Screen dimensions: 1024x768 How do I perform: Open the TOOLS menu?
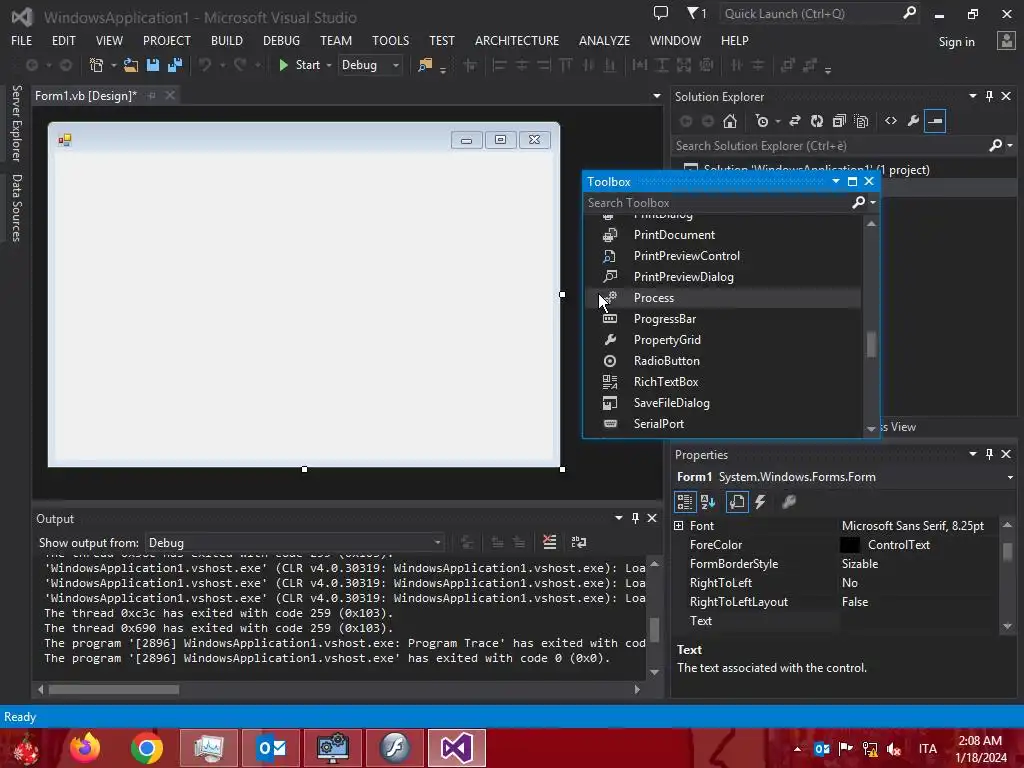tap(391, 40)
